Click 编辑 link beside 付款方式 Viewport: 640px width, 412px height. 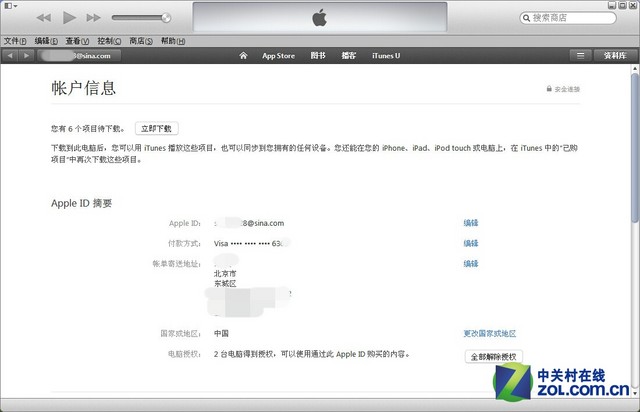(471, 243)
